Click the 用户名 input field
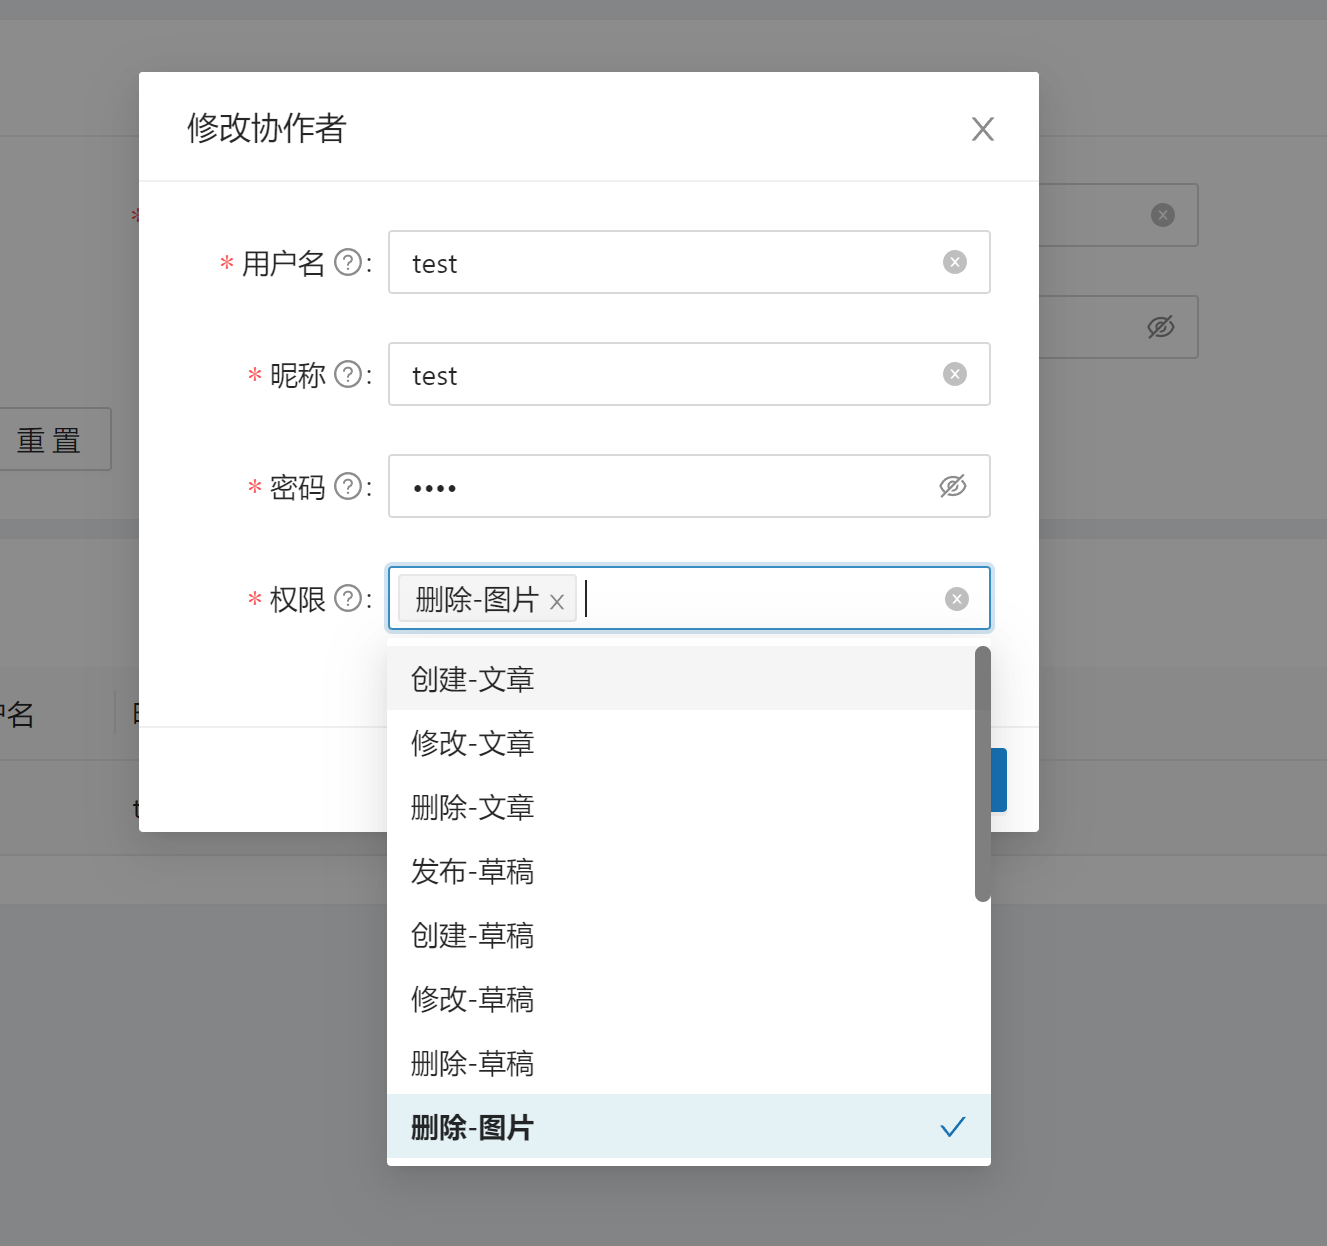 pyautogui.click(x=689, y=262)
